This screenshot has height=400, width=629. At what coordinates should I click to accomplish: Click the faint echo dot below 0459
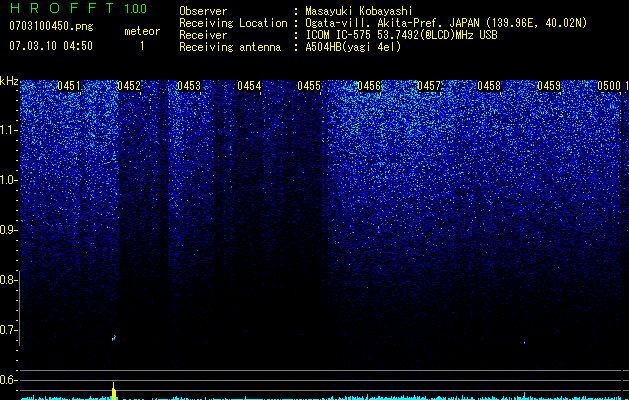[x=524, y=343]
